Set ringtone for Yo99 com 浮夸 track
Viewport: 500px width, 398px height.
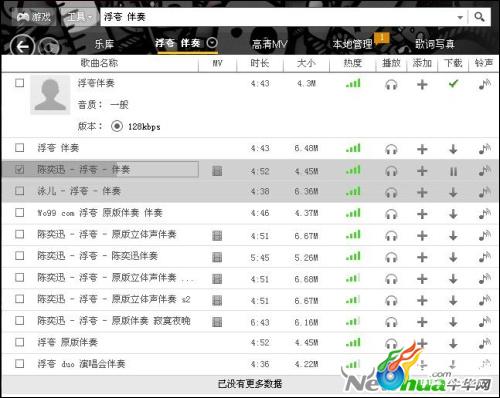(x=485, y=214)
